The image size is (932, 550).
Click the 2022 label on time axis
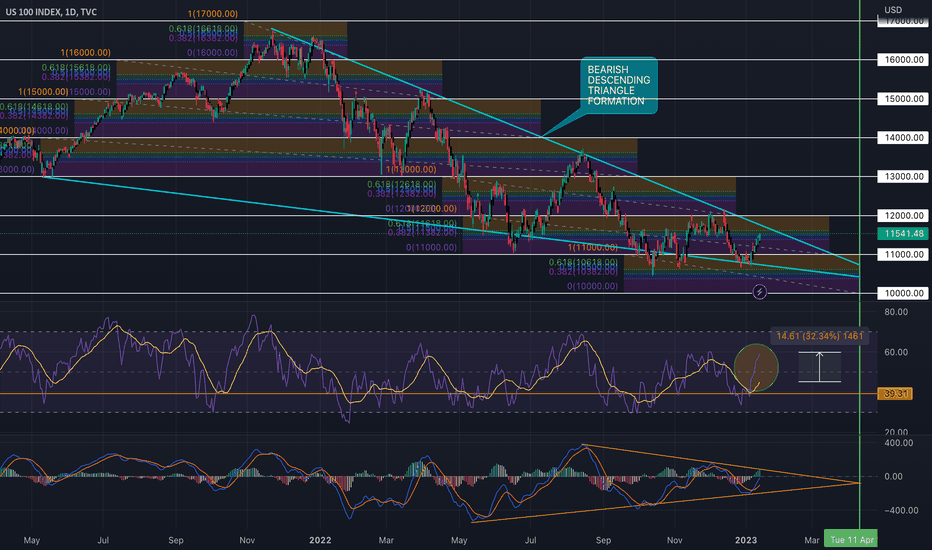click(320, 540)
